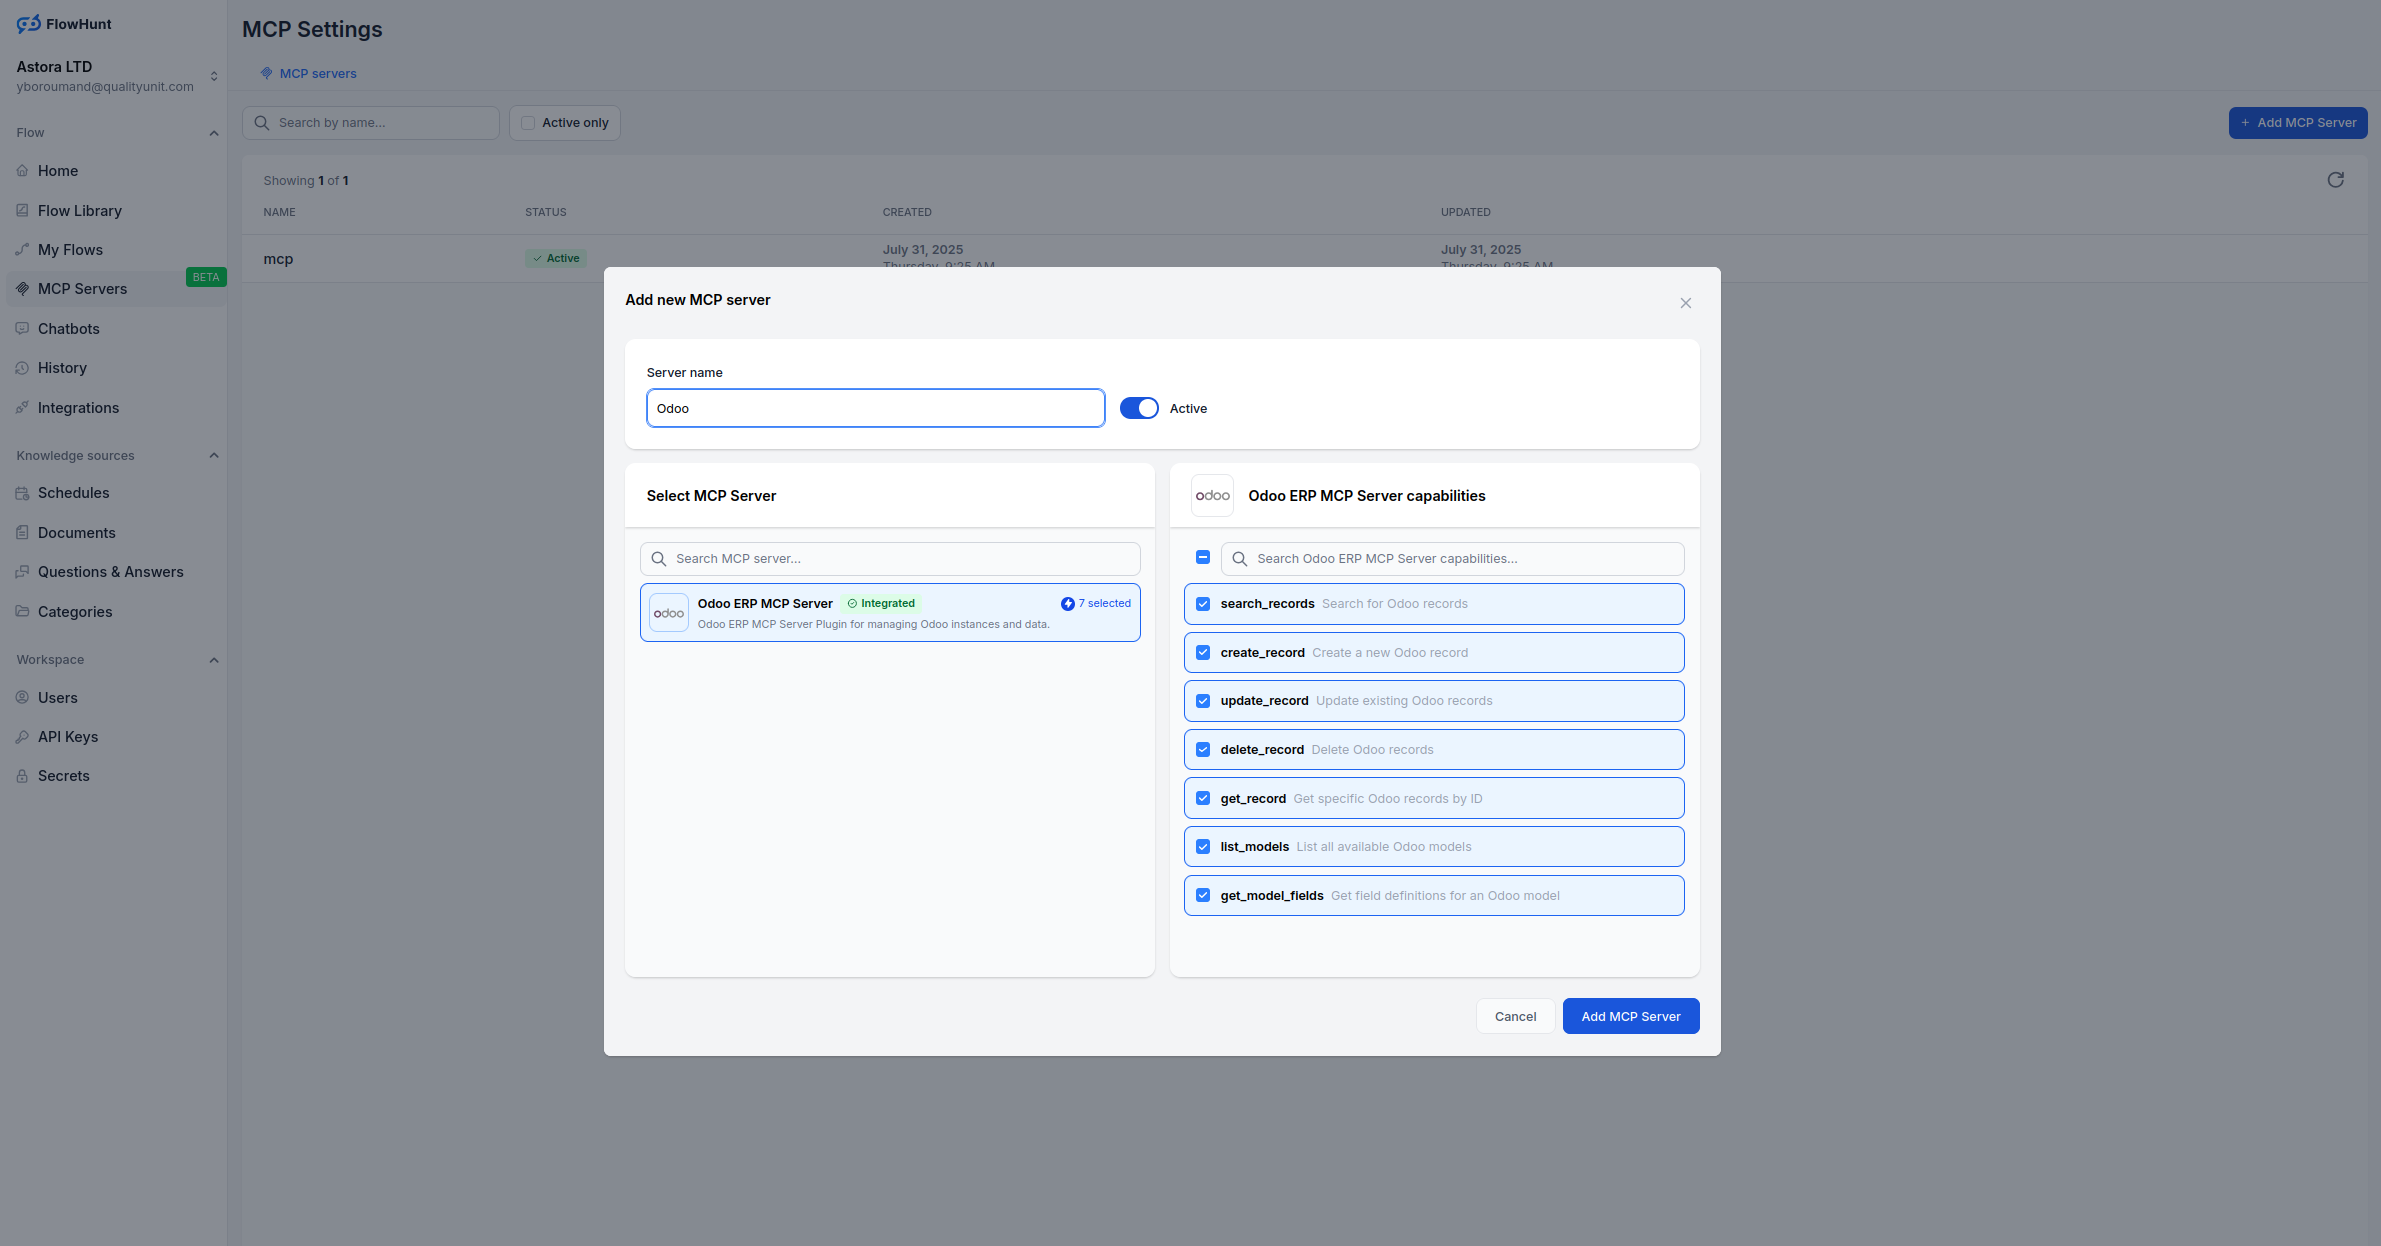The width and height of the screenshot is (2381, 1246).
Task: Click the select-all capabilities checkbox
Action: tap(1203, 557)
